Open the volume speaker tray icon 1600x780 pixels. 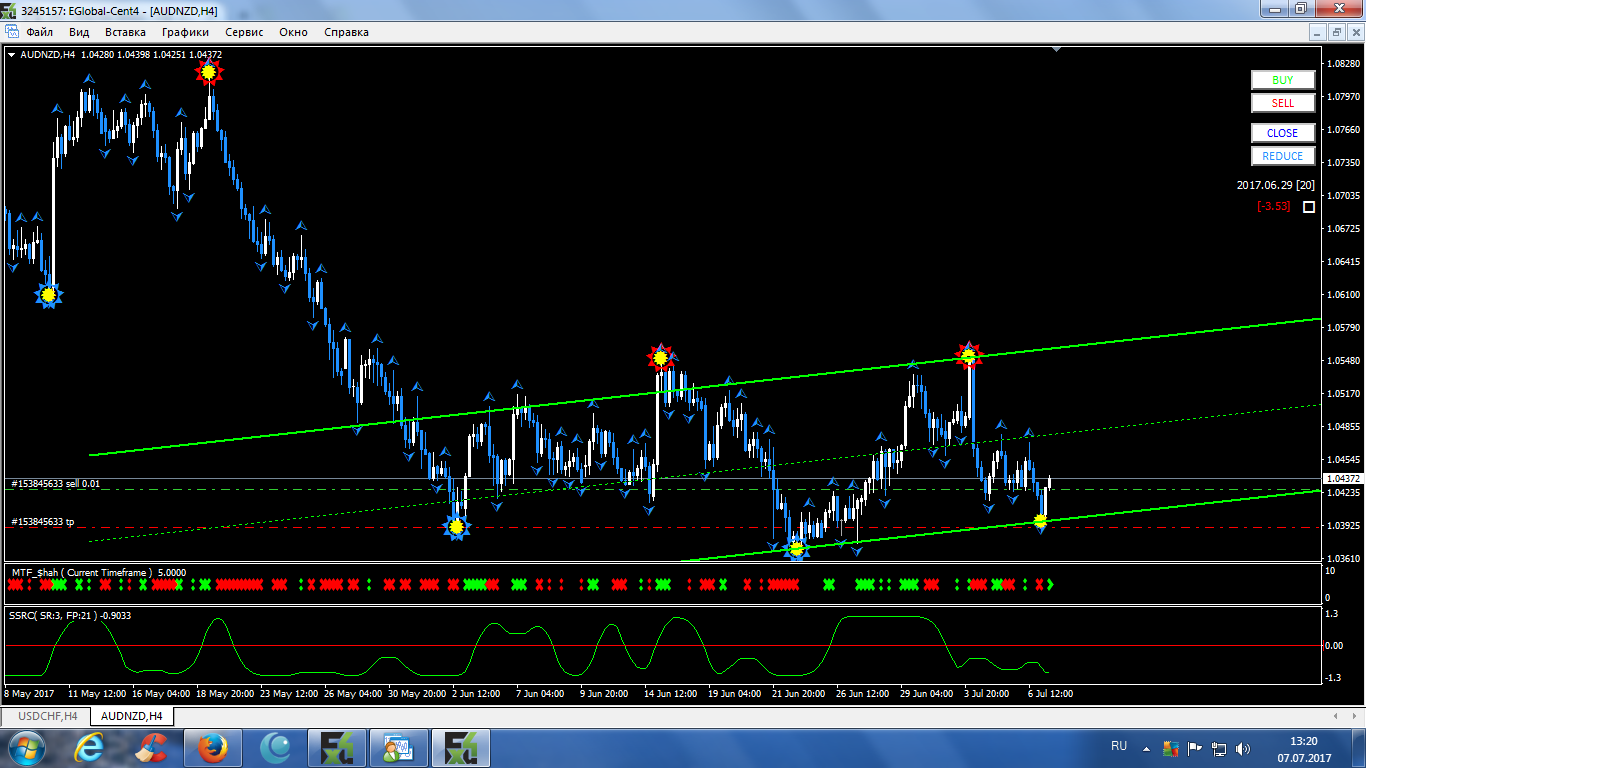point(1242,748)
